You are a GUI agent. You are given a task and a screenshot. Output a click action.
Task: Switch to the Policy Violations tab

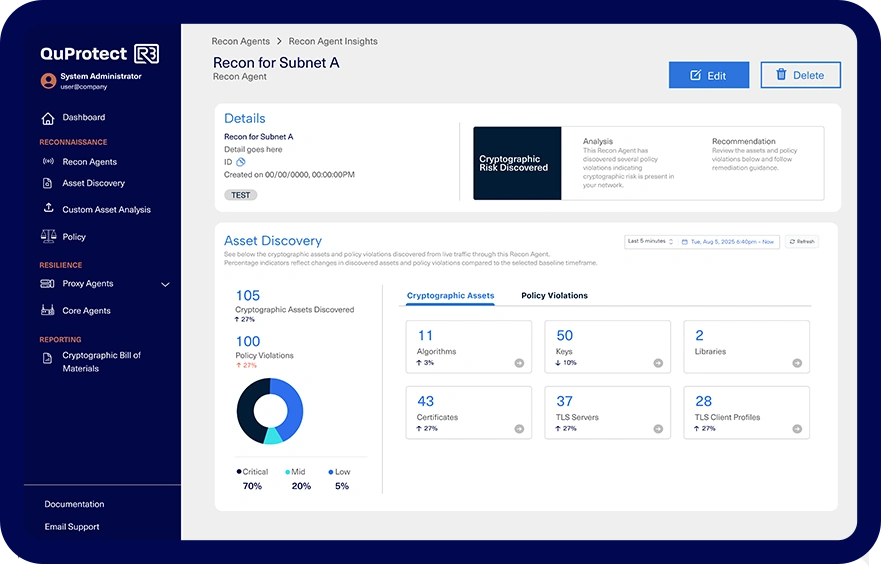coord(554,296)
